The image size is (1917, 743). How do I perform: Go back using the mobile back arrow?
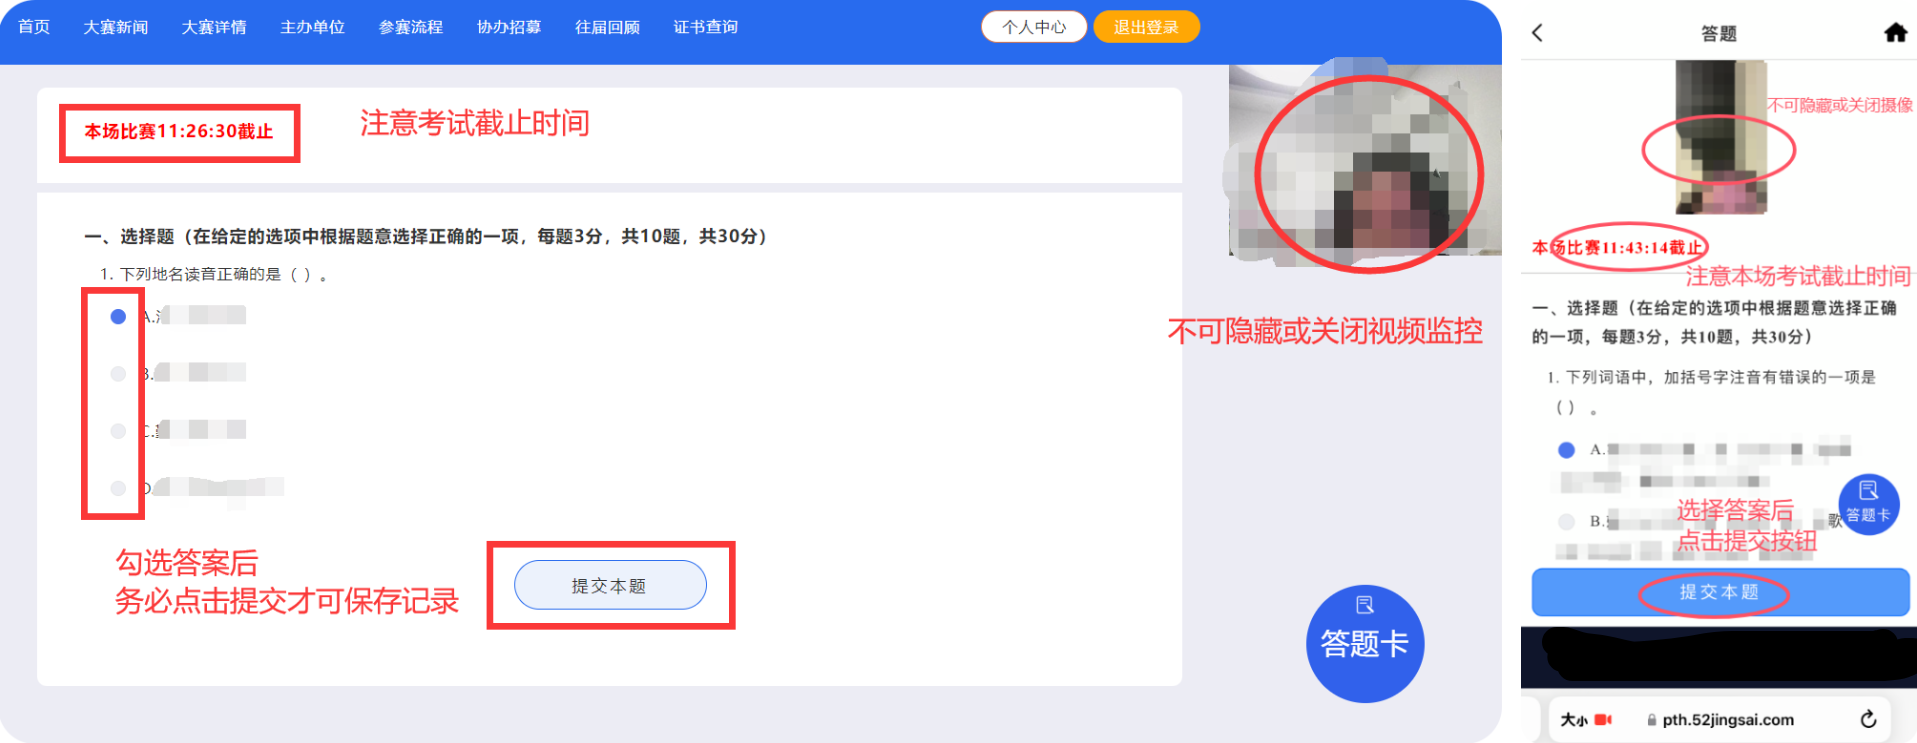tap(1537, 33)
